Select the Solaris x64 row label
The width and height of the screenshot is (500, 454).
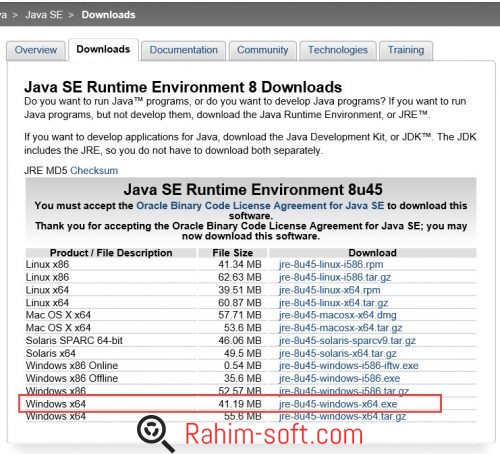pos(51,353)
